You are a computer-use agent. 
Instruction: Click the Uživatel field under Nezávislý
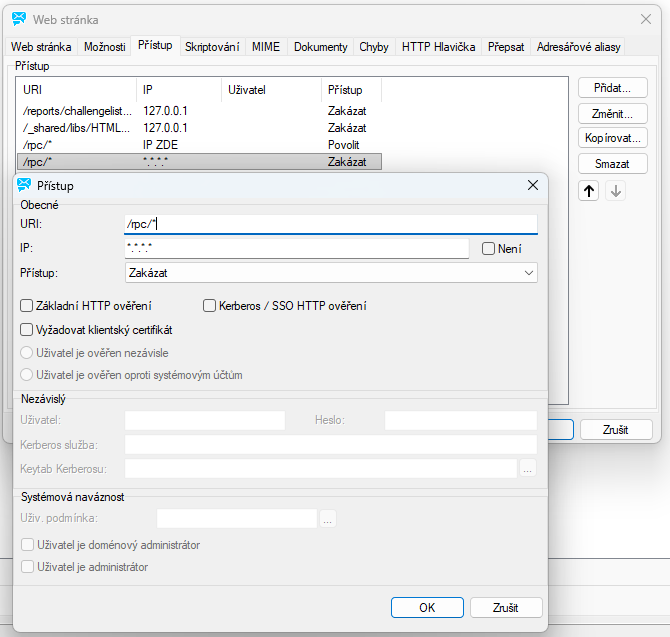click(x=205, y=420)
